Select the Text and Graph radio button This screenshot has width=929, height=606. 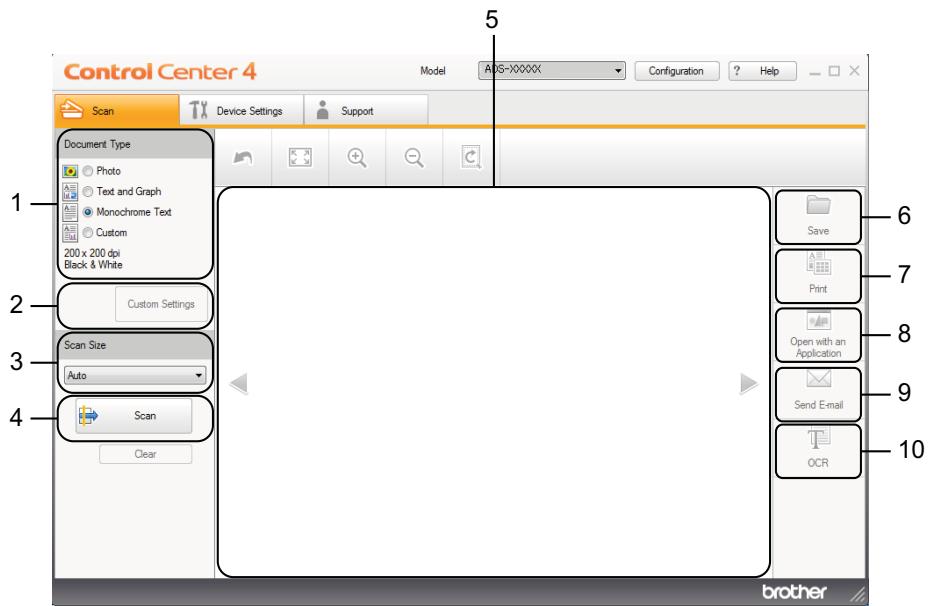[88, 191]
